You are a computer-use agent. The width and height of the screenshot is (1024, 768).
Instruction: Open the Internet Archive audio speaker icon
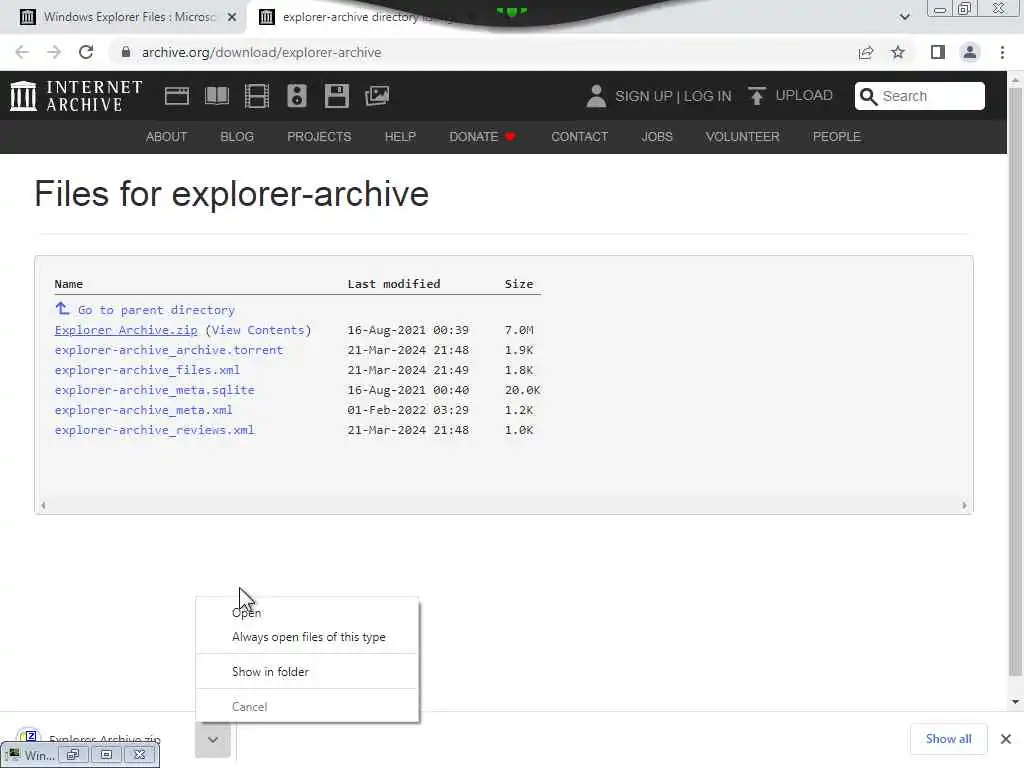tap(296, 96)
